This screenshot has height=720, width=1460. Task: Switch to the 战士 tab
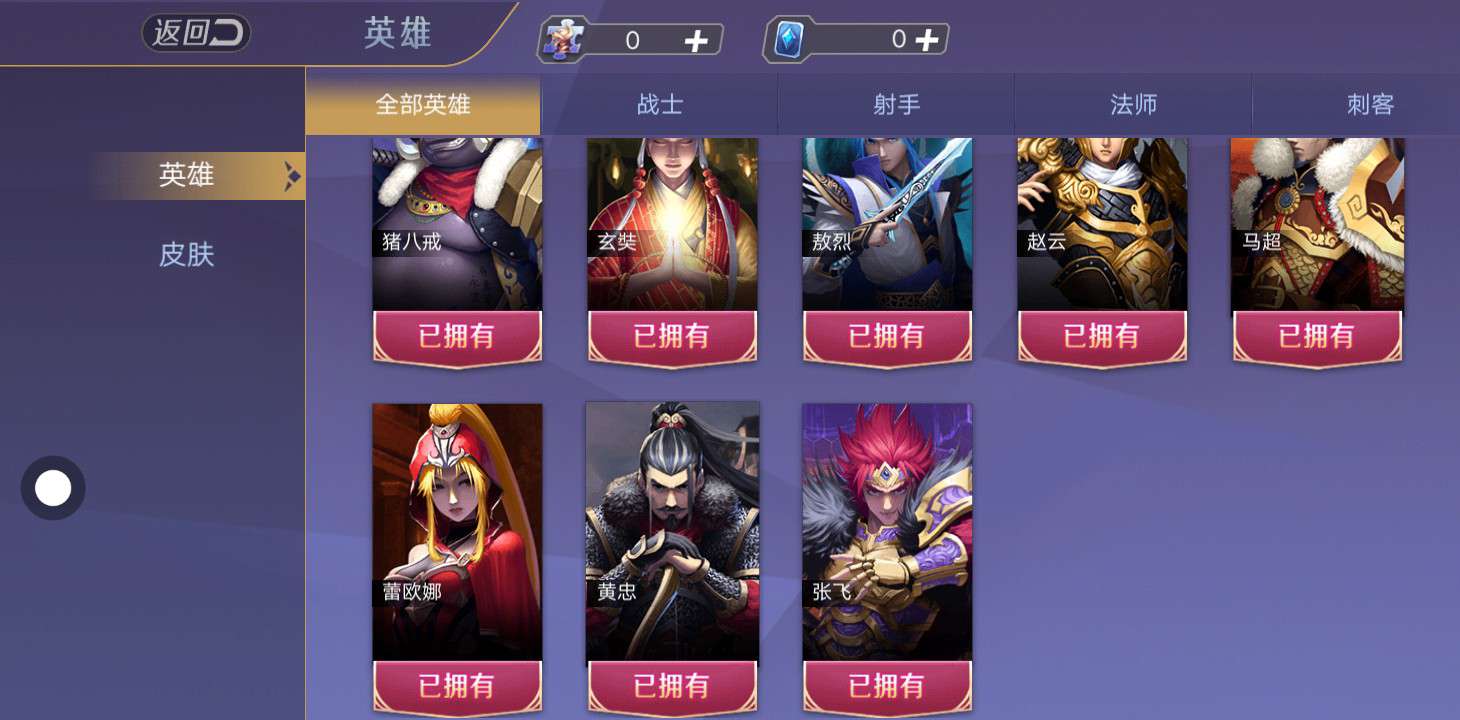[x=660, y=104]
